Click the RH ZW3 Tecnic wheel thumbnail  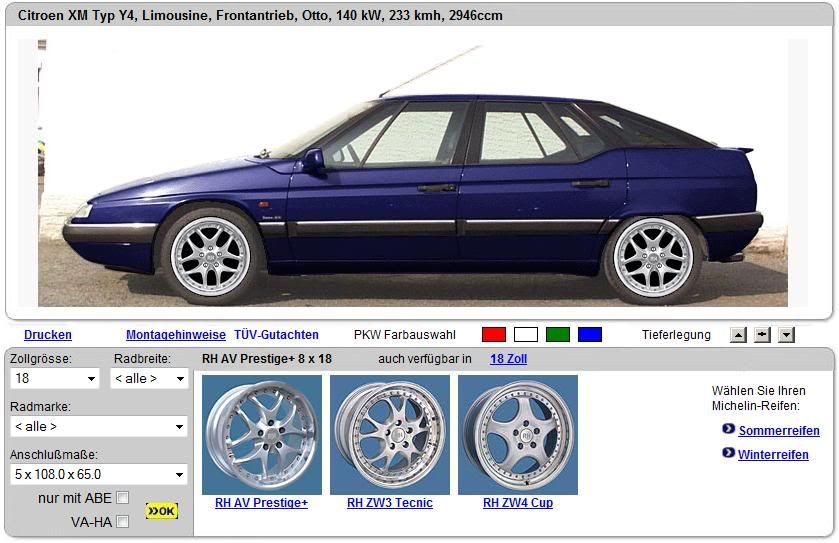tap(390, 434)
